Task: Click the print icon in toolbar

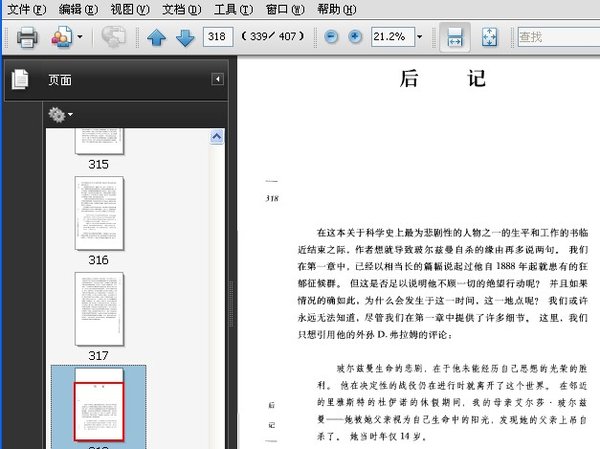Action: click(x=26, y=38)
